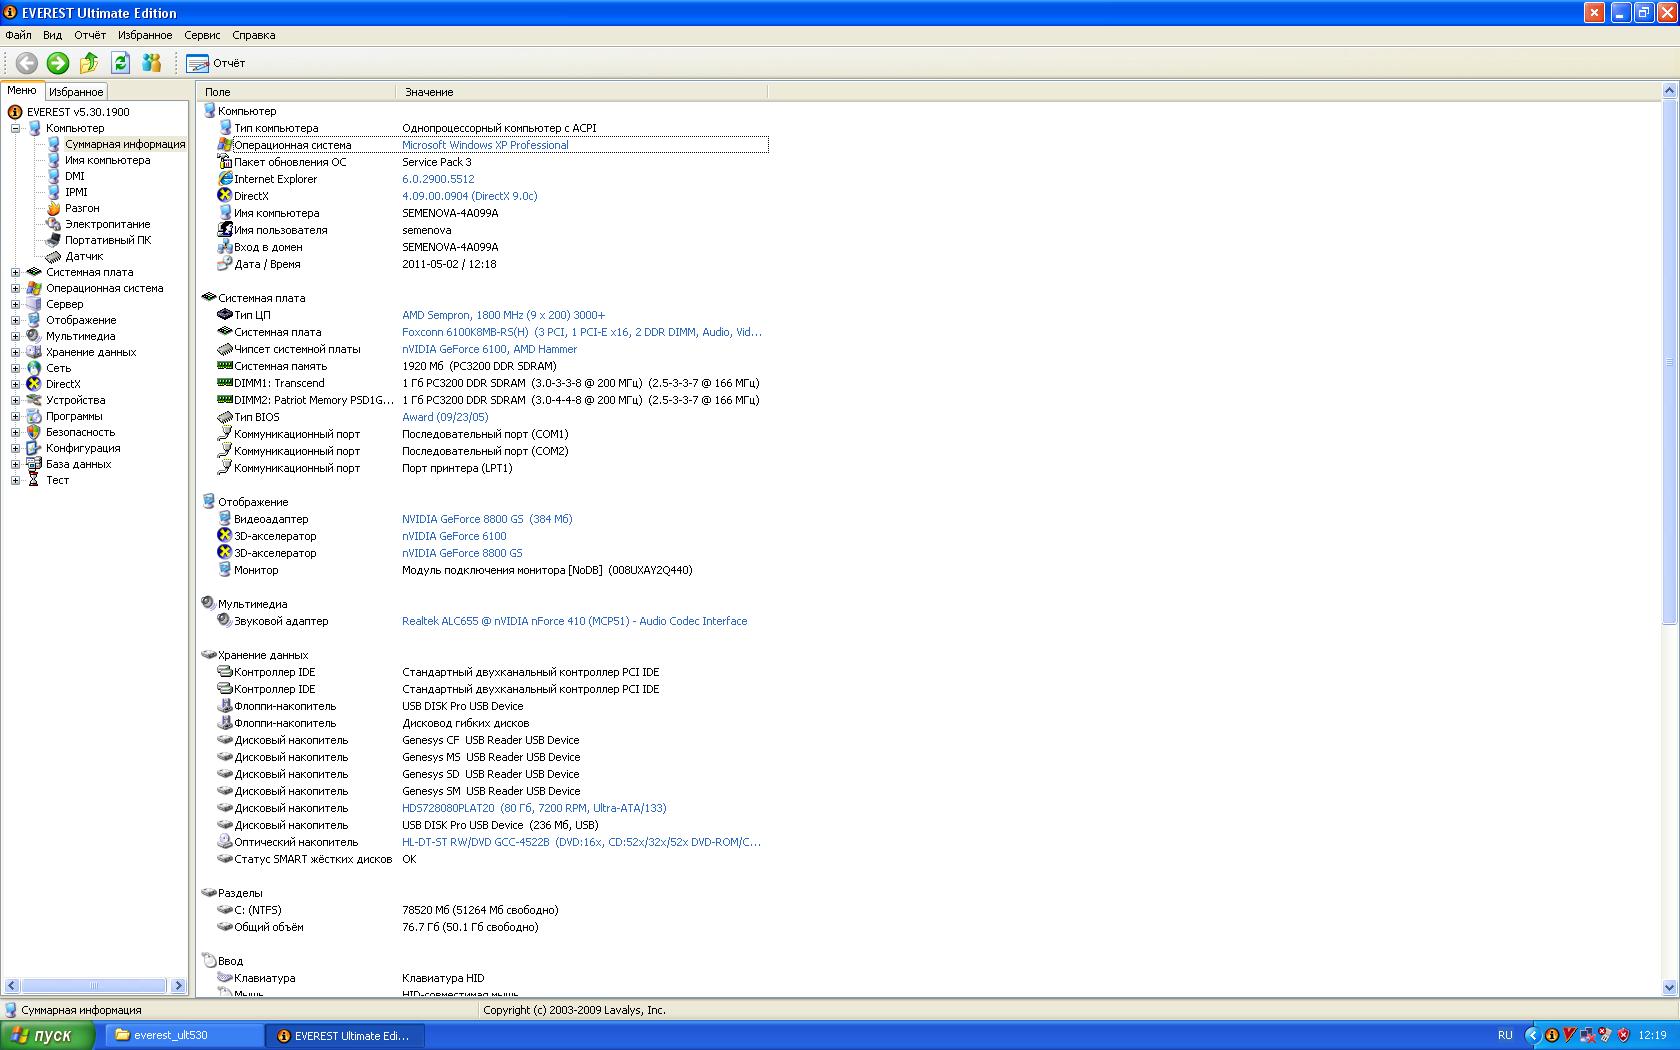Select the Тип BIOS row label
The image size is (1680, 1050).
(x=257, y=417)
